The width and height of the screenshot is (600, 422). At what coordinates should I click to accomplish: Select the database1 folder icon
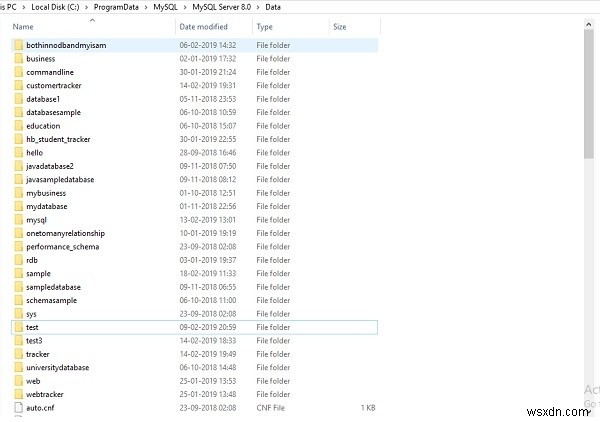pos(18,99)
